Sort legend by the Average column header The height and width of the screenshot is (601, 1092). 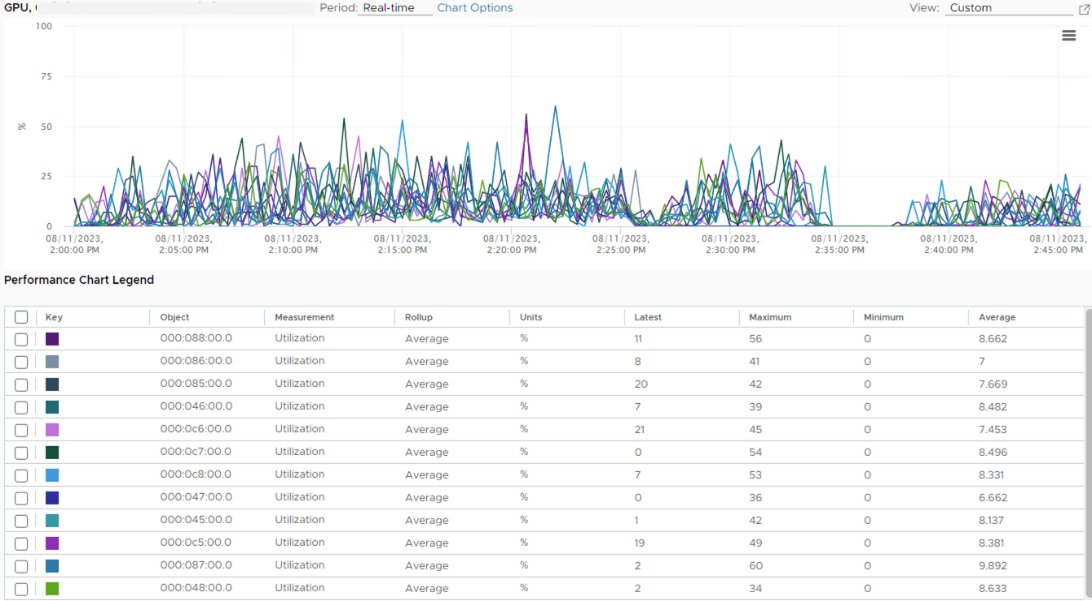(997, 317)
